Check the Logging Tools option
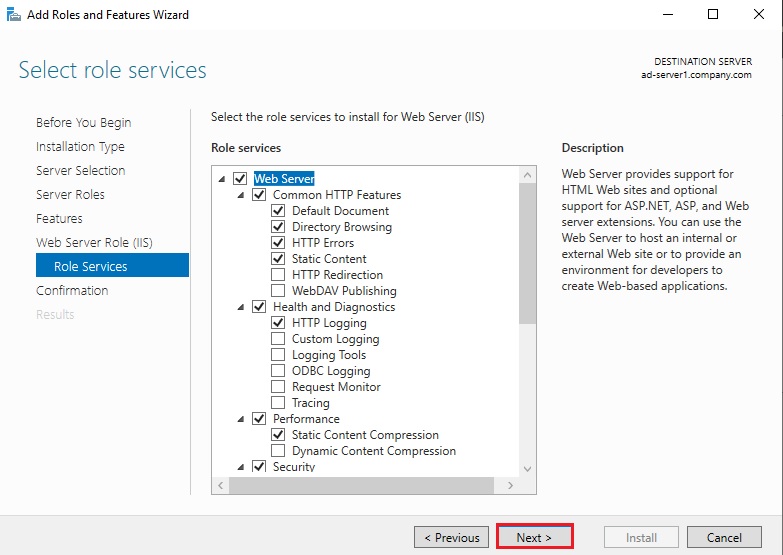This screenshot has height=555, width=783. click(278, 355)
